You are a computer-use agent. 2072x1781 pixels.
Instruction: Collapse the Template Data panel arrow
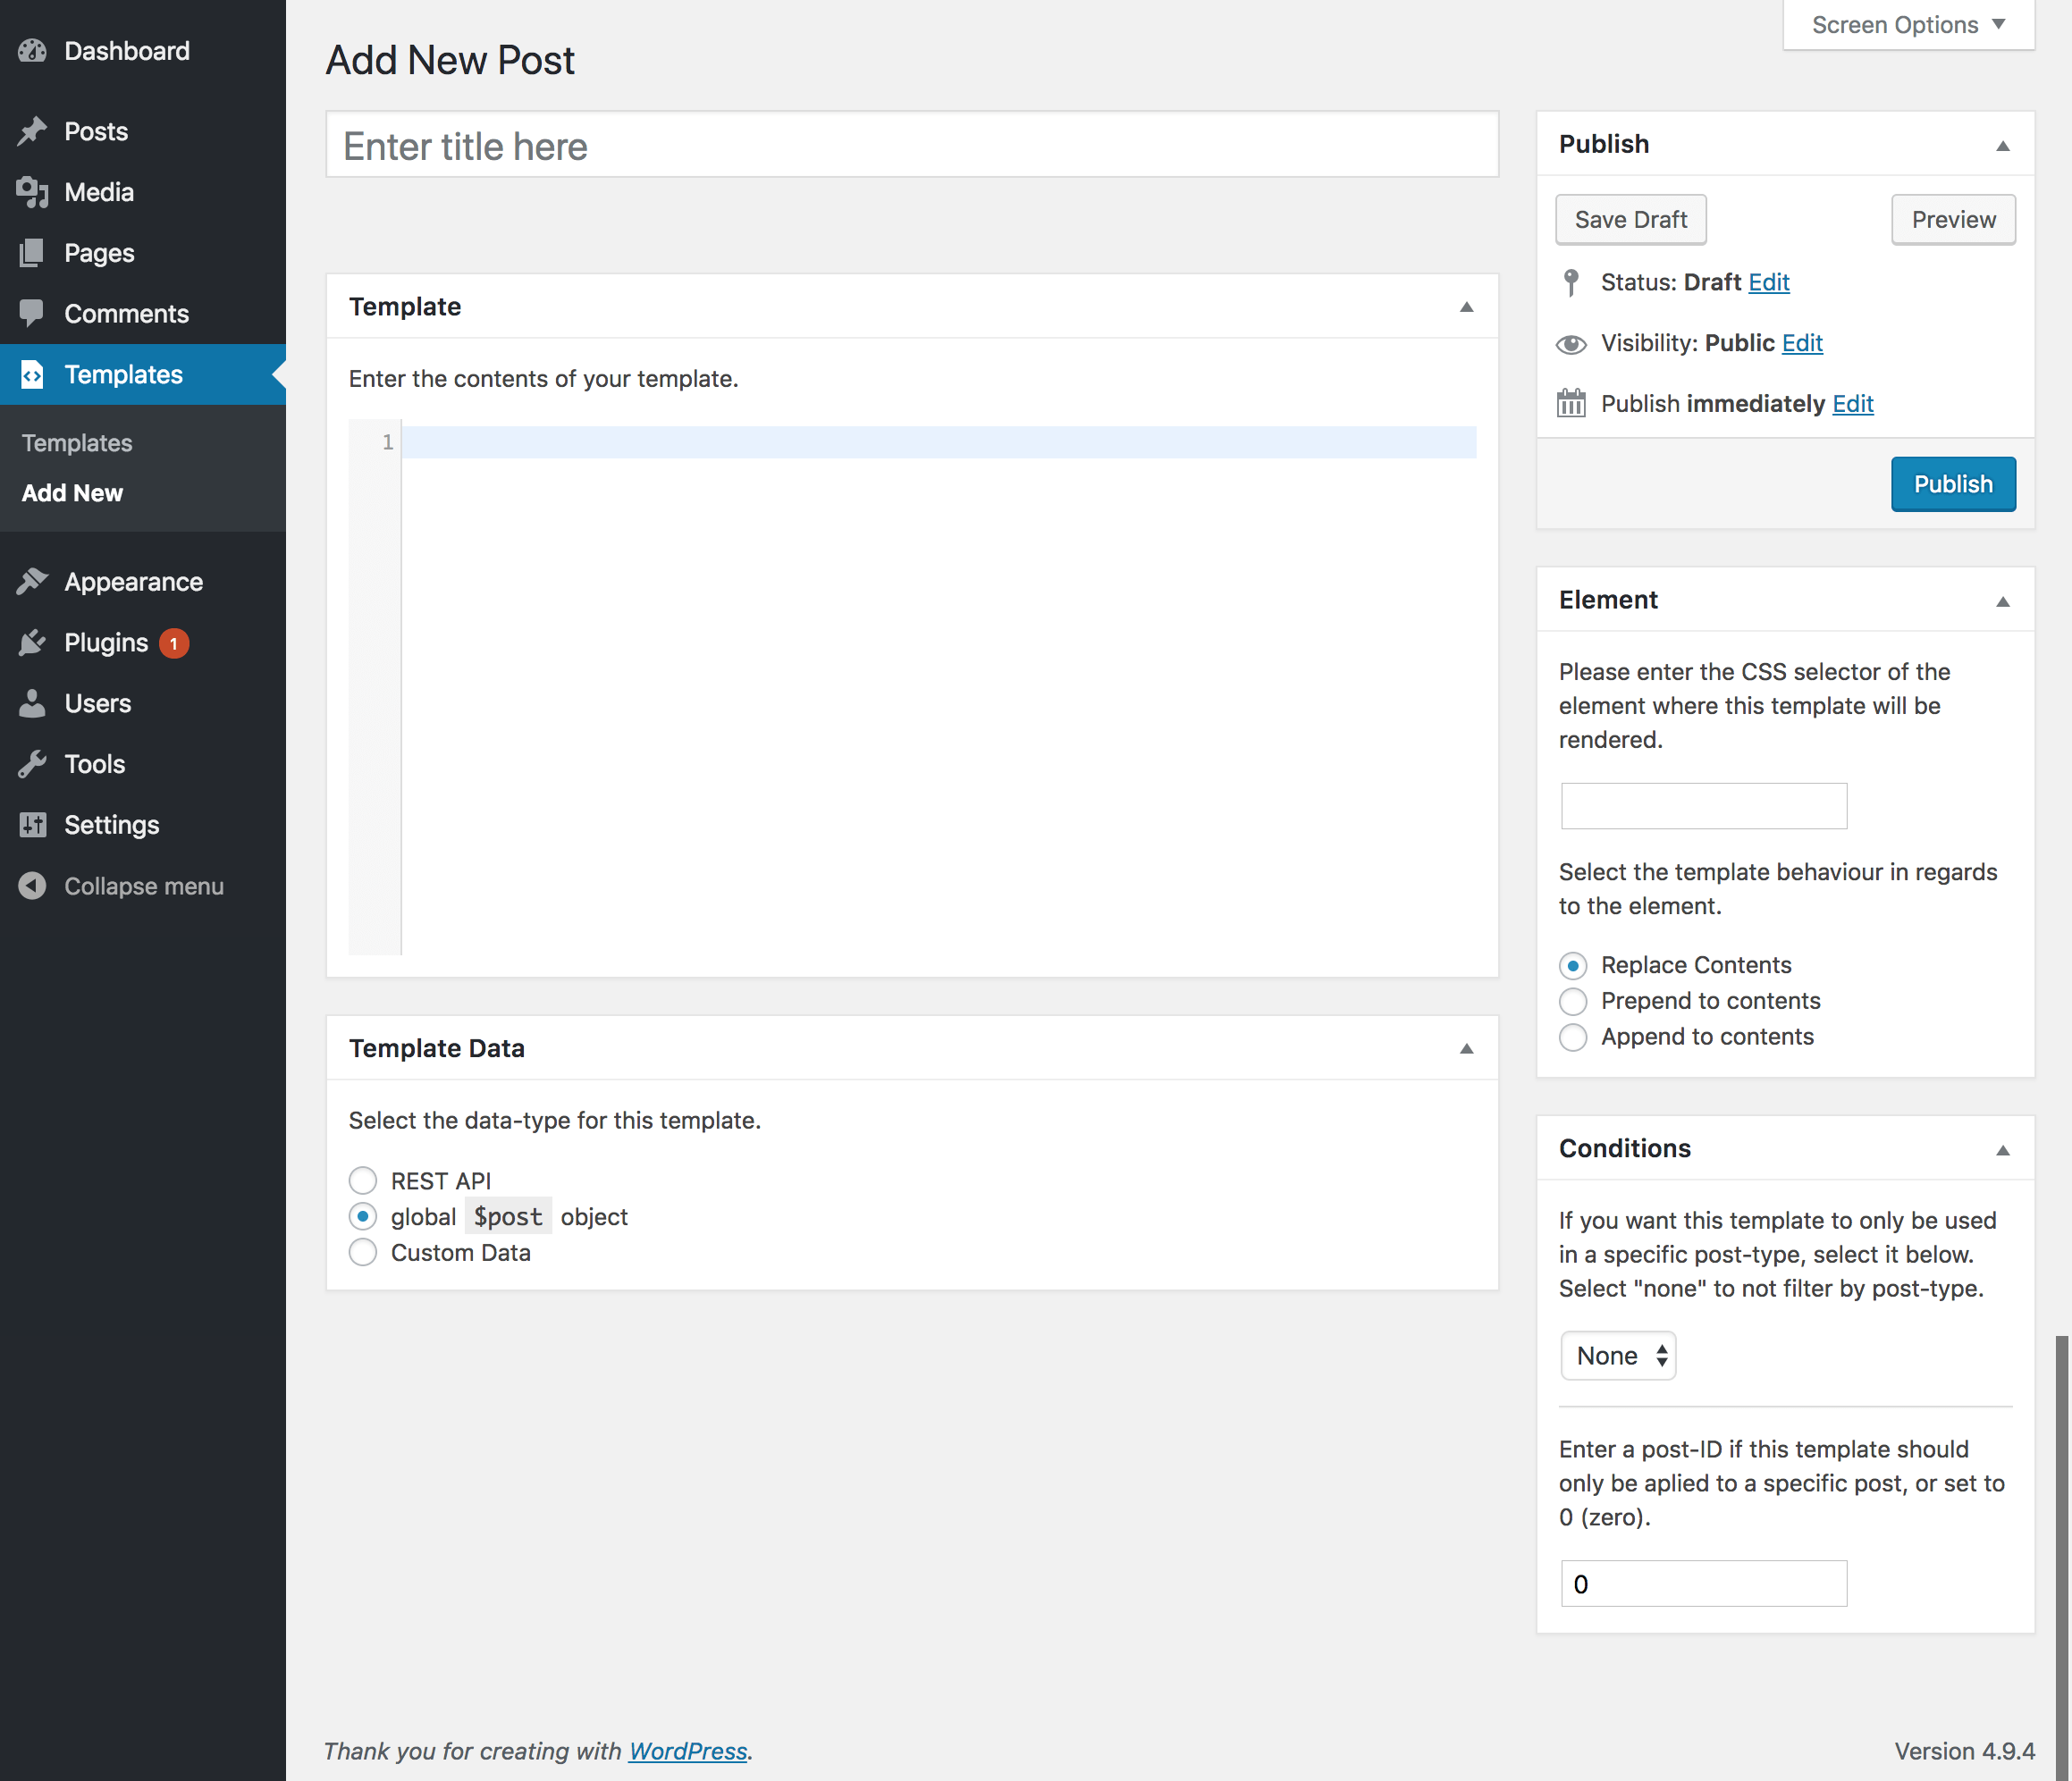(1466, 1048)
